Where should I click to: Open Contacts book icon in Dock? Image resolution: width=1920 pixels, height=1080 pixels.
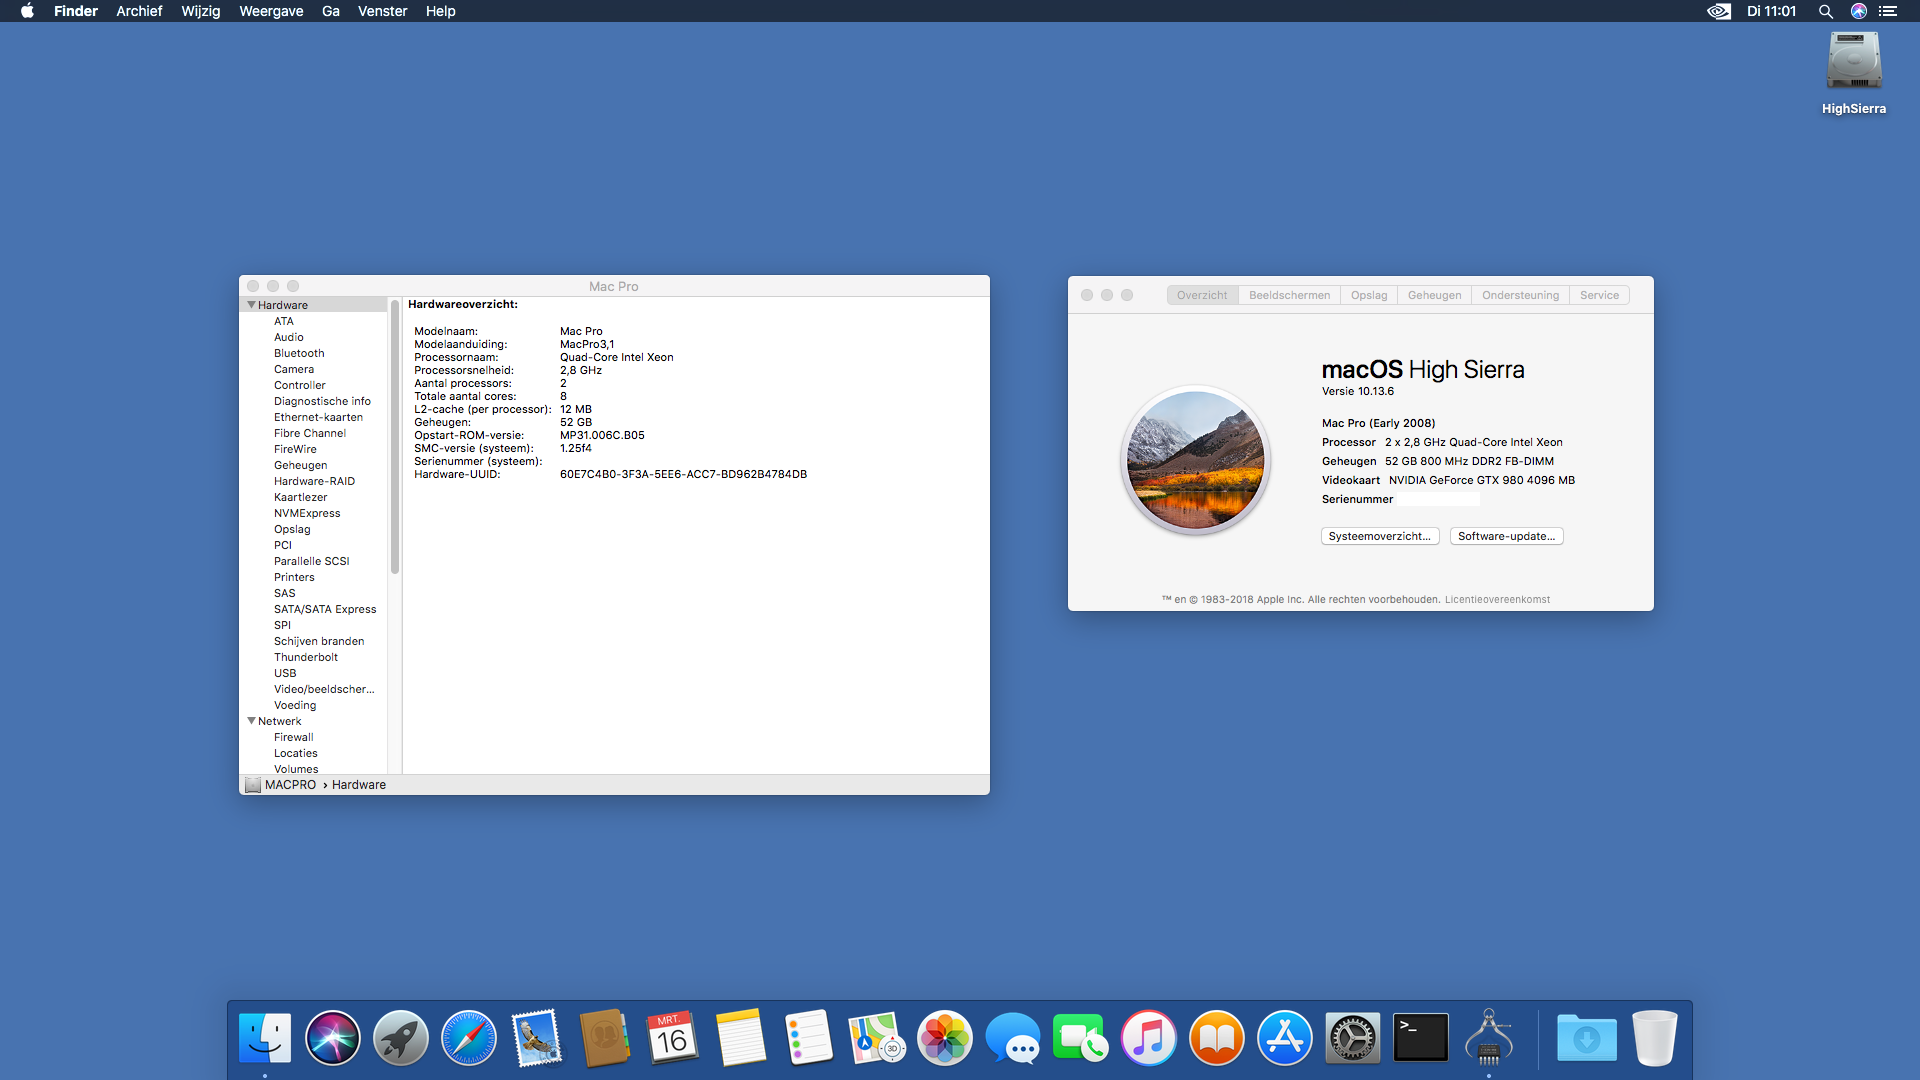[605, 1038]
